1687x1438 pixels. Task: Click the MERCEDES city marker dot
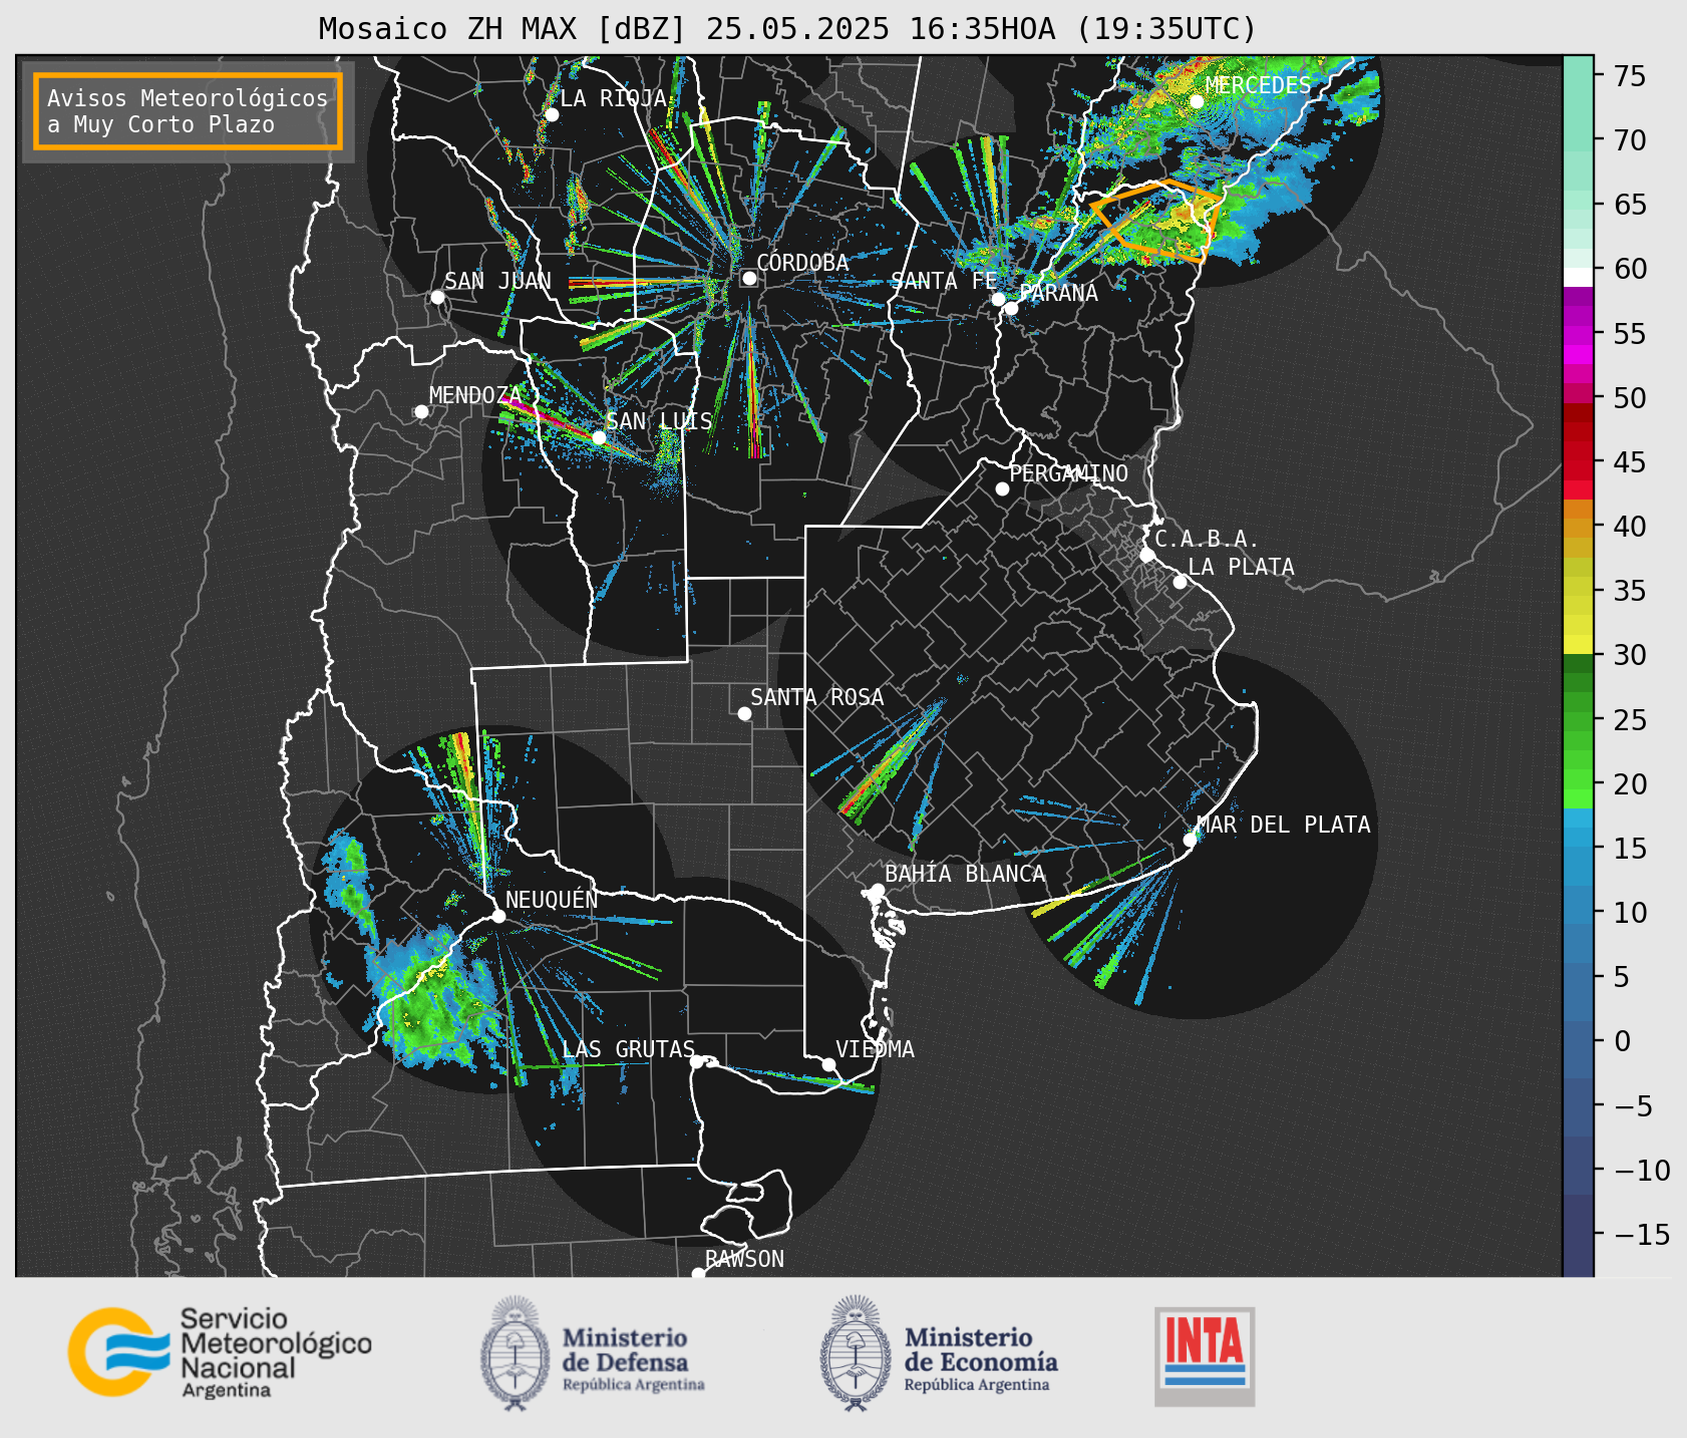coord(1196,101)
